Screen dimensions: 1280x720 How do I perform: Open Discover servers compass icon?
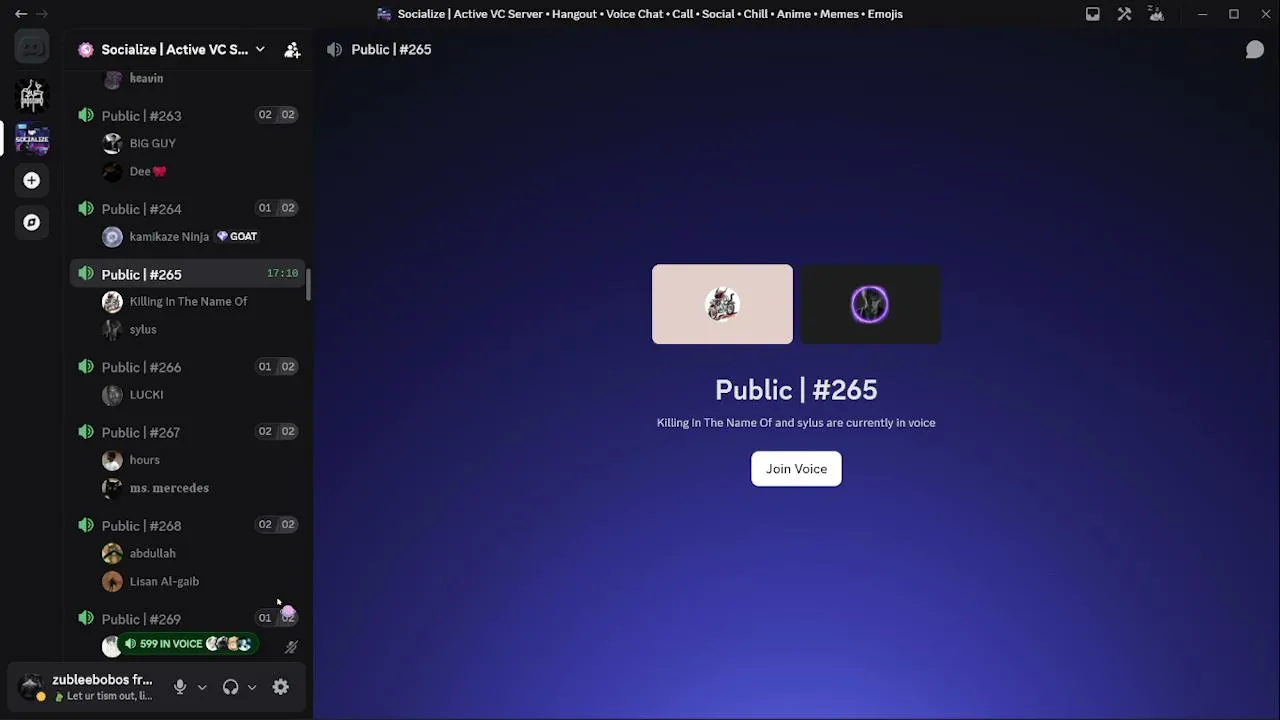pyautogui.click(x=32, y=222)
